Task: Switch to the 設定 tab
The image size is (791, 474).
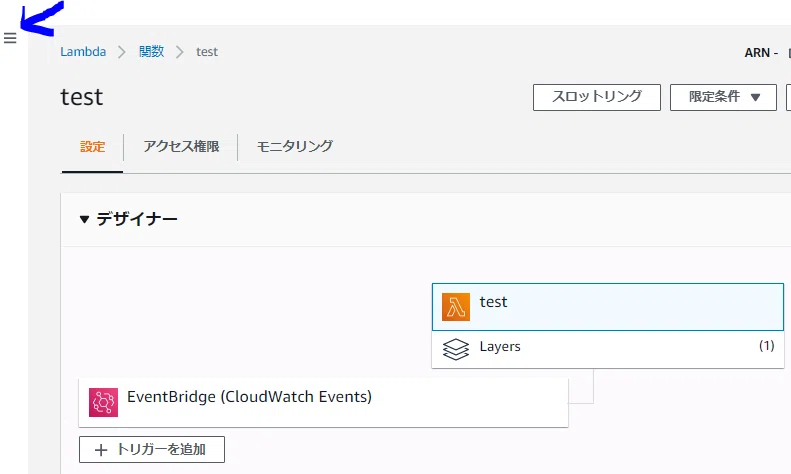Action: tap(92, 147)
